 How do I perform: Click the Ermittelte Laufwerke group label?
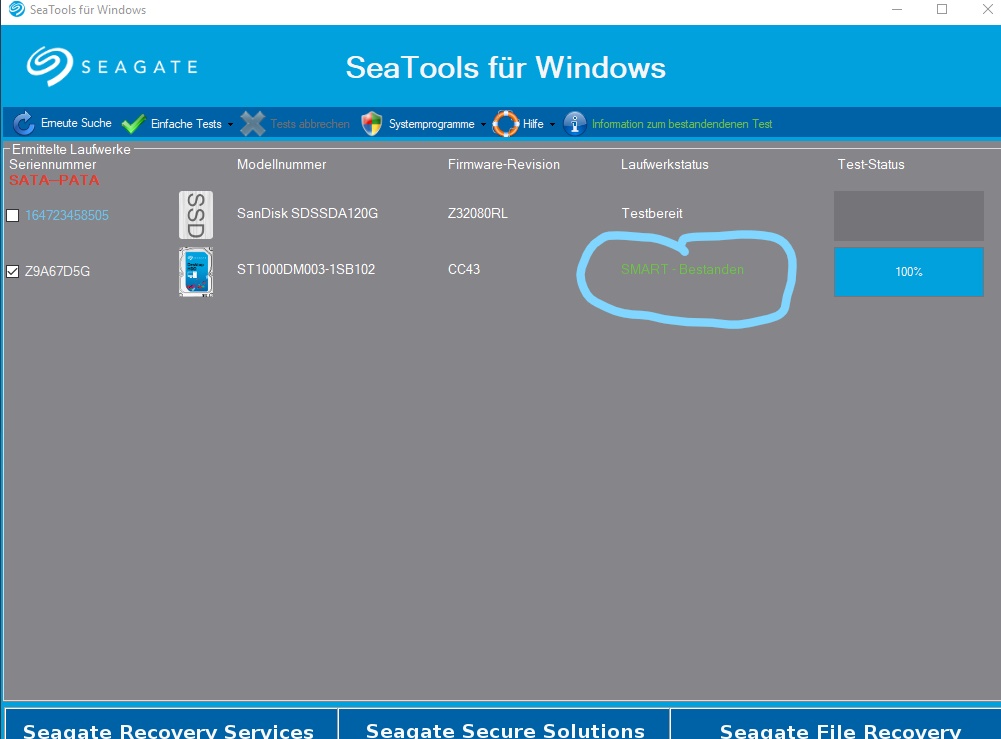[x=71, y=149]
